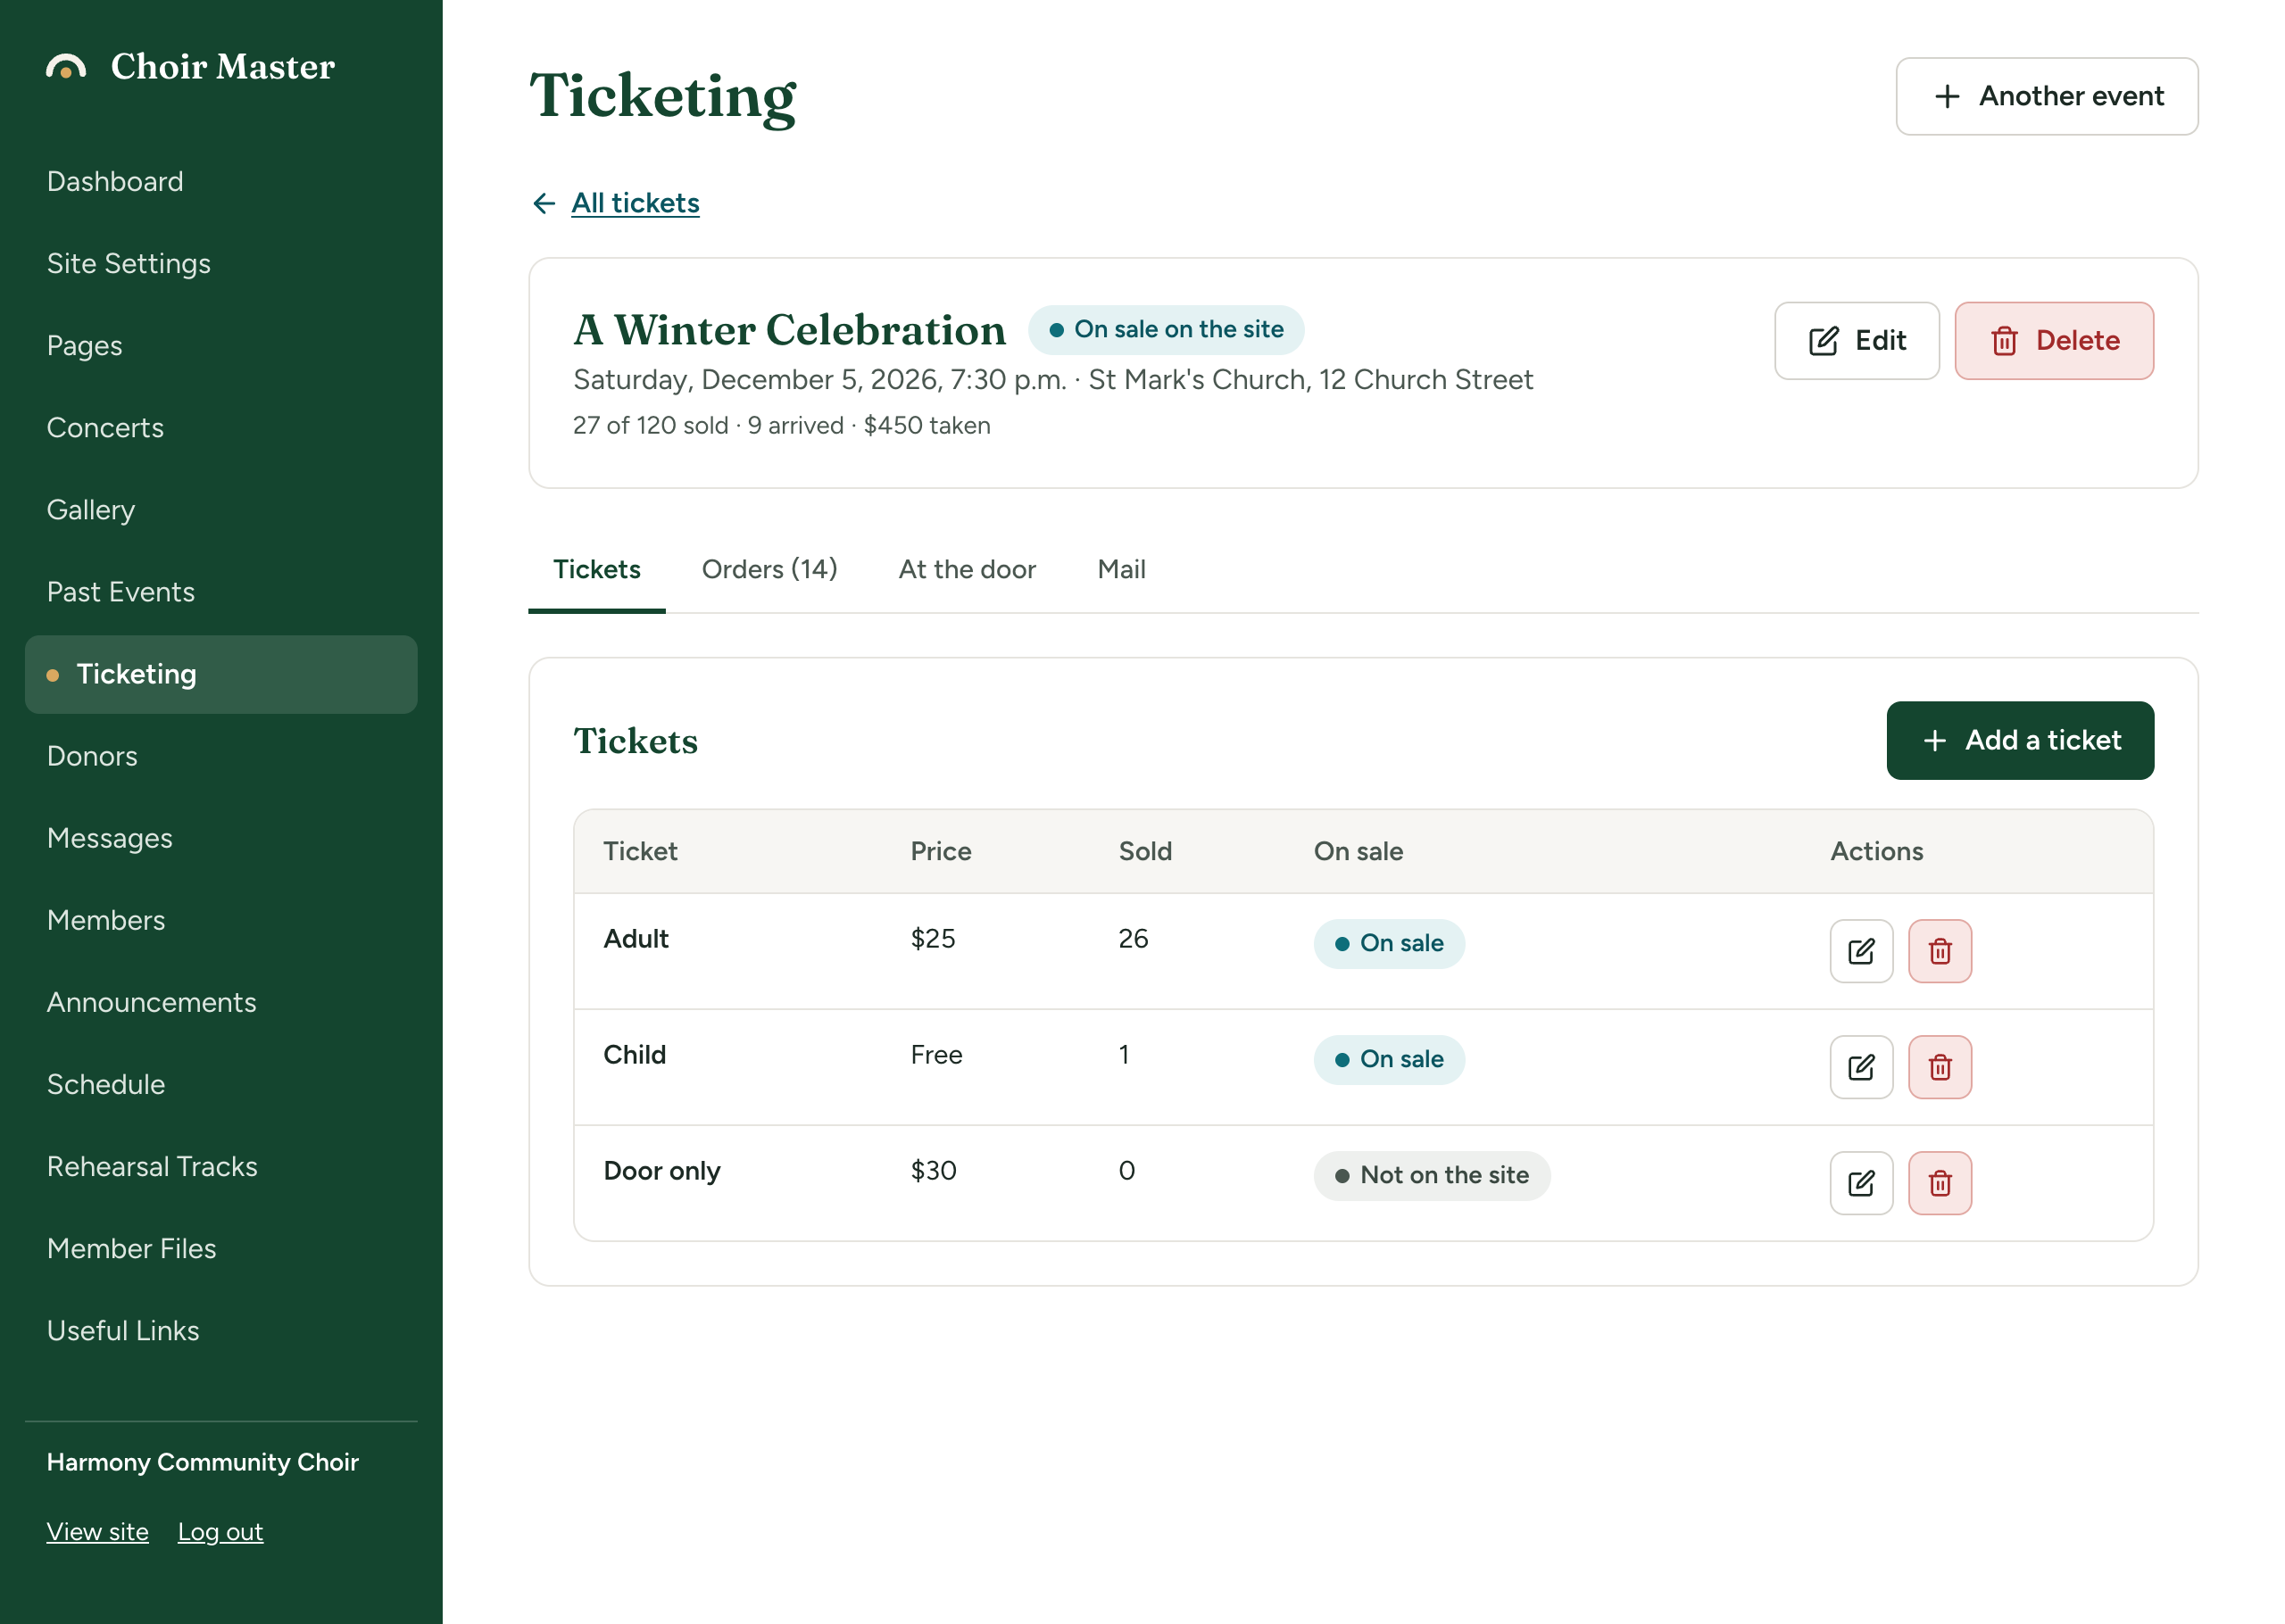This screenshot has height=1624, width=2285.
Task: Click the Log out link
Action: pos(220,1532)
